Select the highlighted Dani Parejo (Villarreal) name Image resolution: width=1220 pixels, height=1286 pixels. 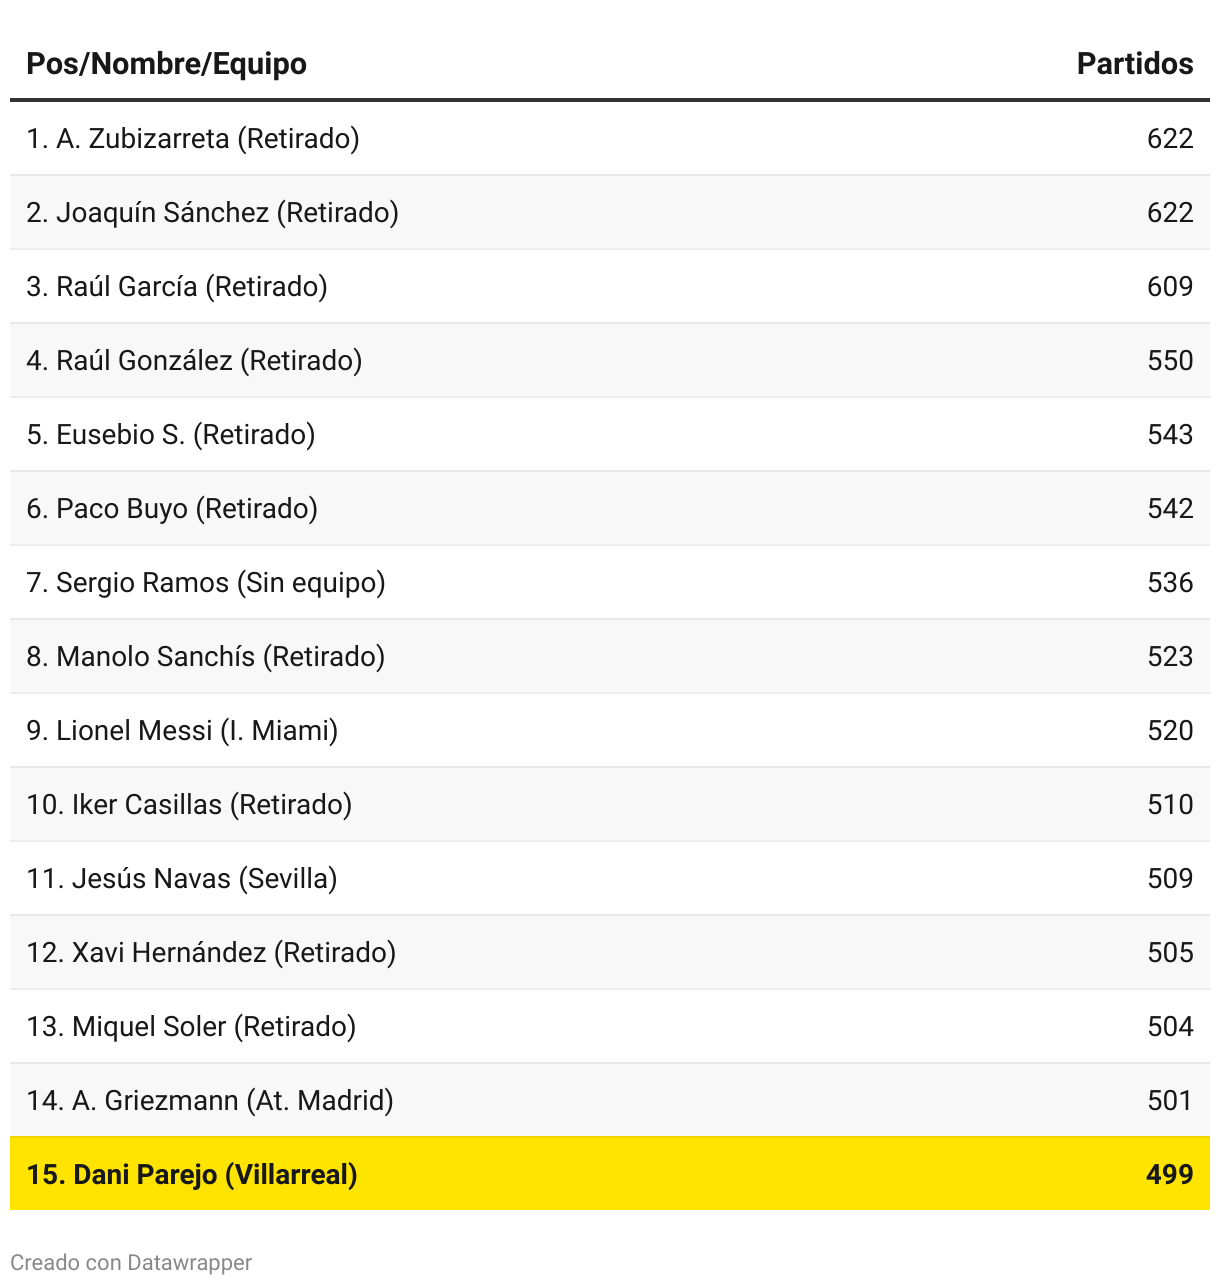[192, 1175]
